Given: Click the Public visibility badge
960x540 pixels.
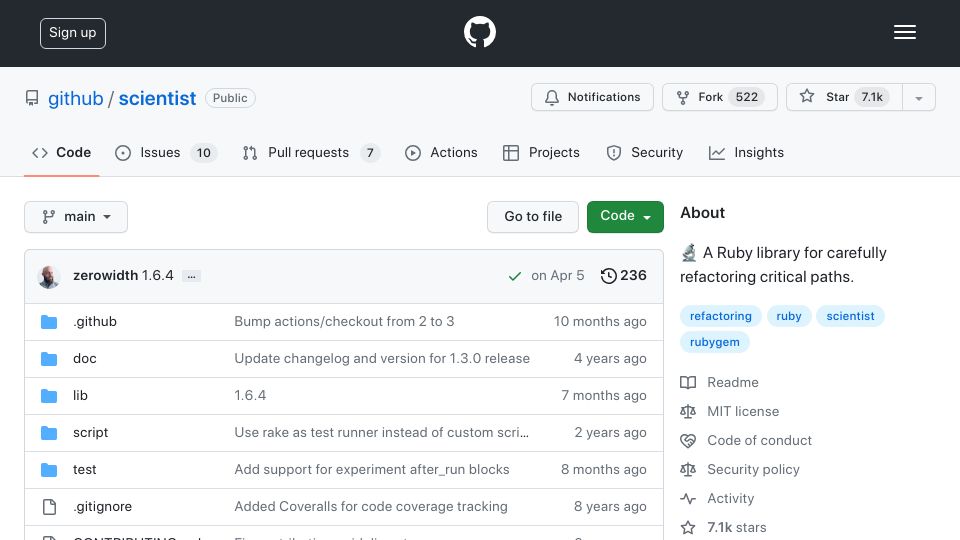Looking at the screenshot, I should coord(230,98).
